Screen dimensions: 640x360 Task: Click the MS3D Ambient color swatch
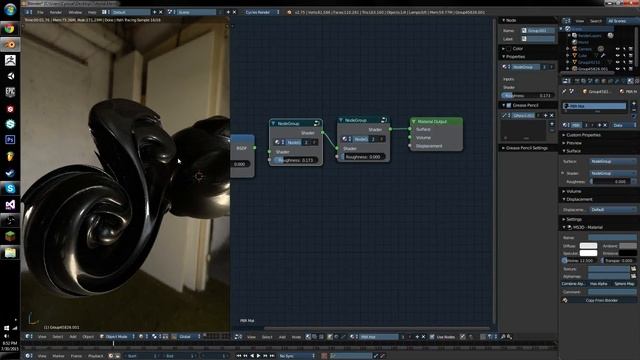click(x=628, y=246)
